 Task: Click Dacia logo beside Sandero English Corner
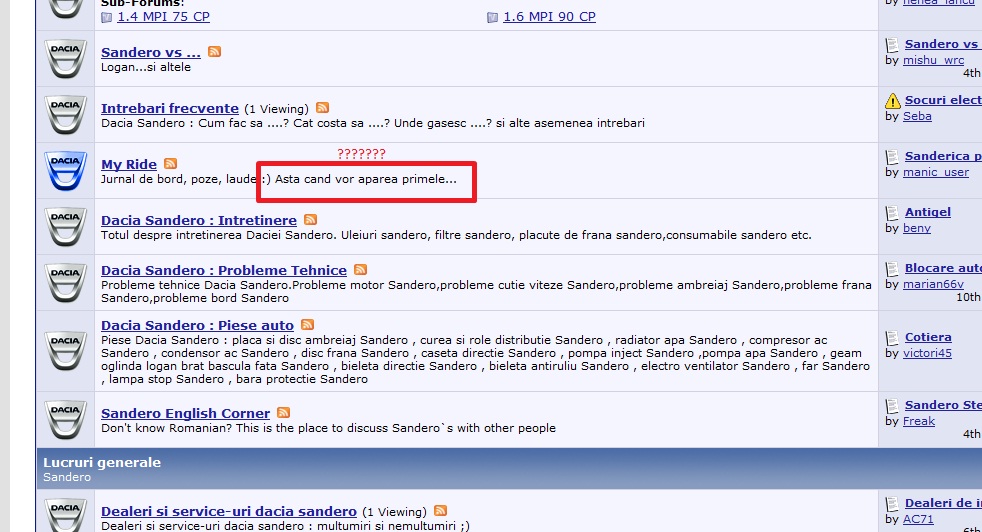coord(65,420)
